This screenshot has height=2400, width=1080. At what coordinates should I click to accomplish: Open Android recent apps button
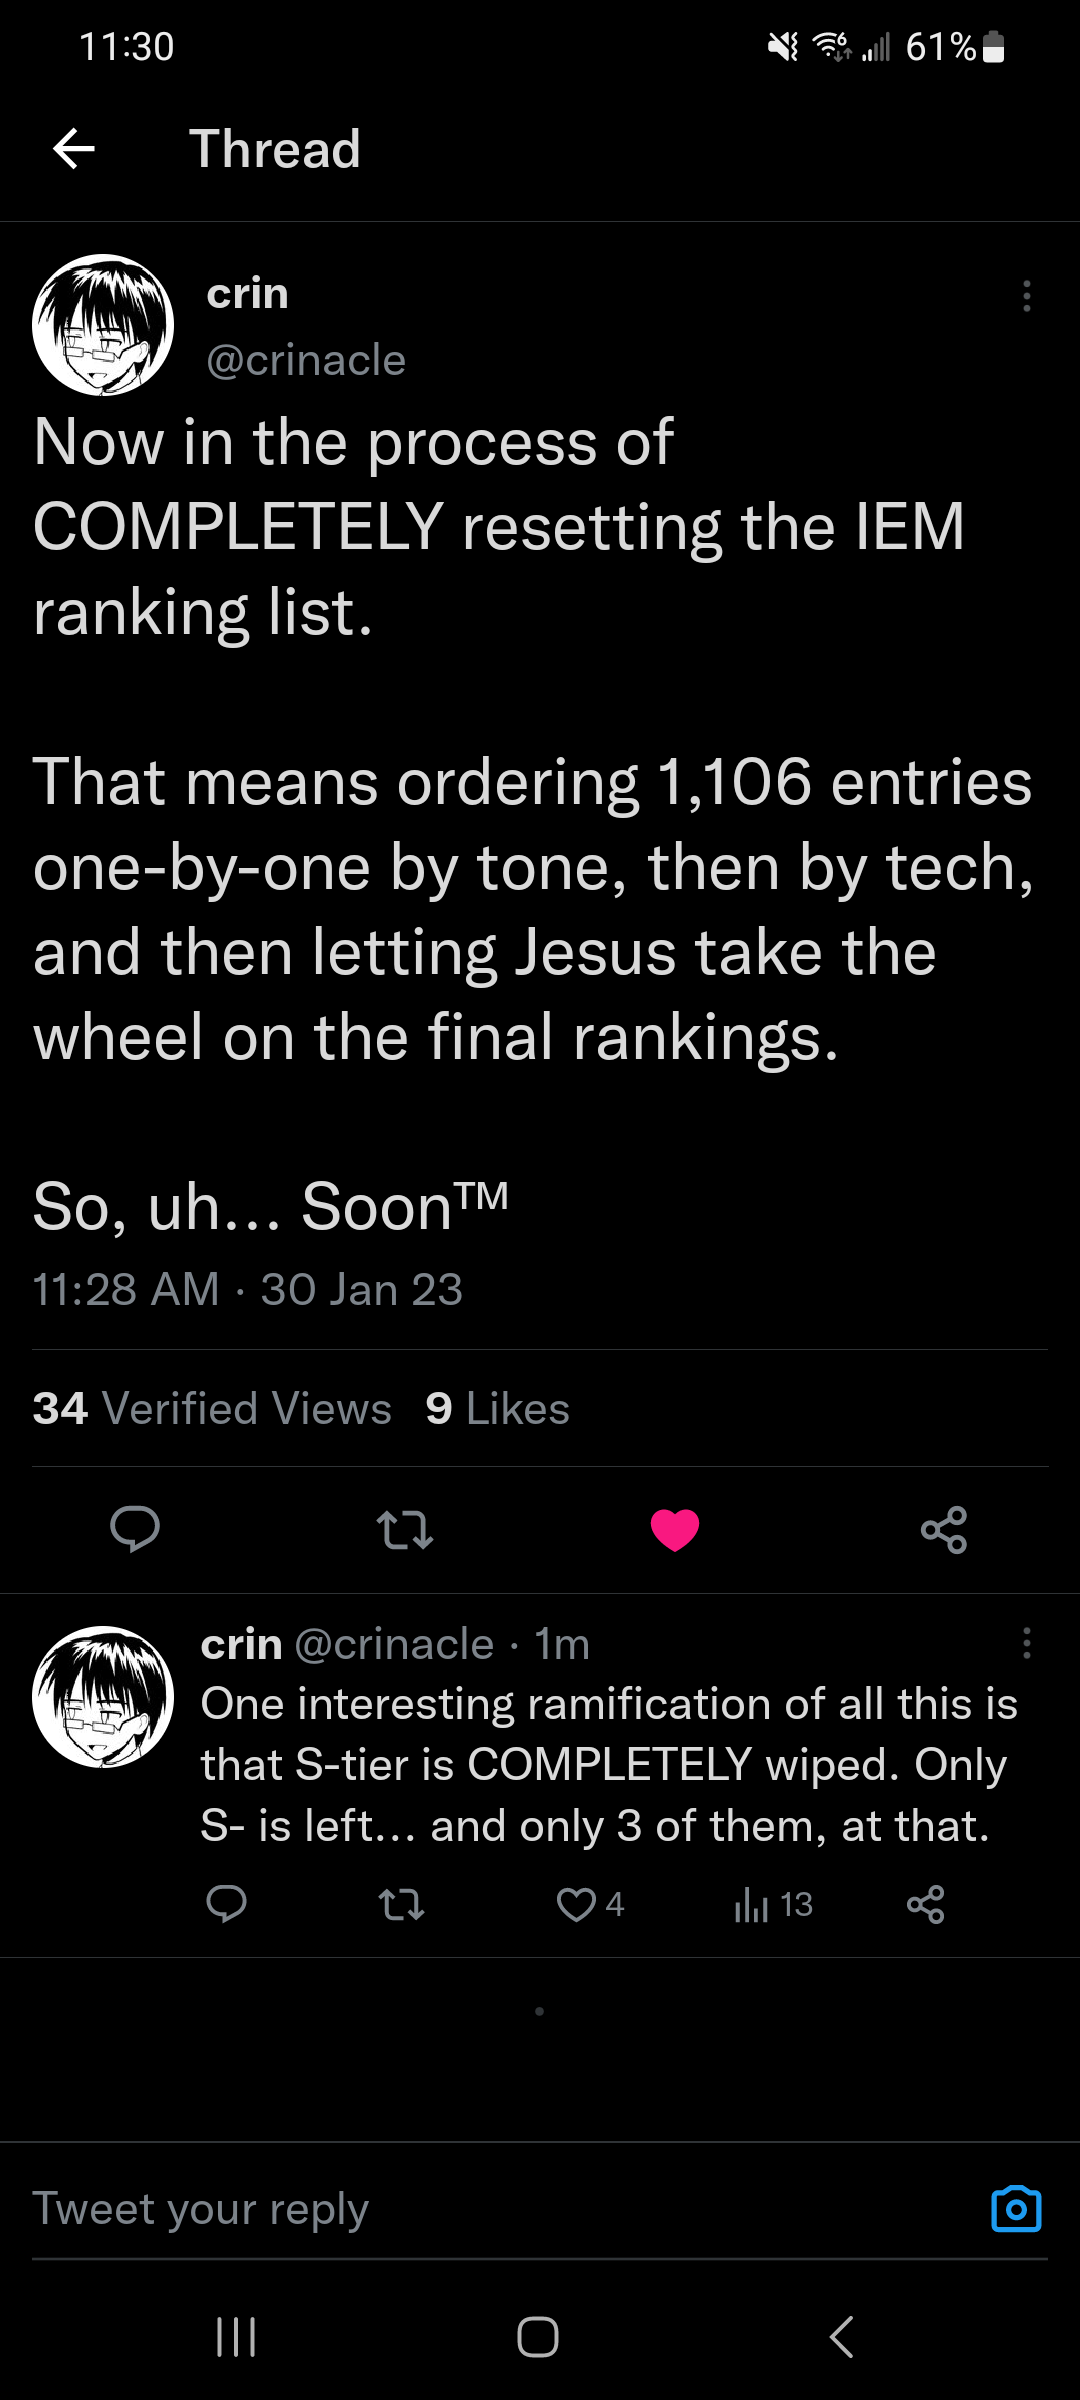pyautogui.click(x=237, y=2337)
